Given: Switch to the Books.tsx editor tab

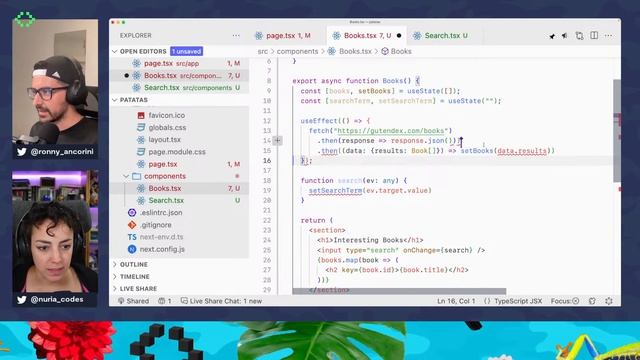Looking at the screenshot, I should [367, 36].
